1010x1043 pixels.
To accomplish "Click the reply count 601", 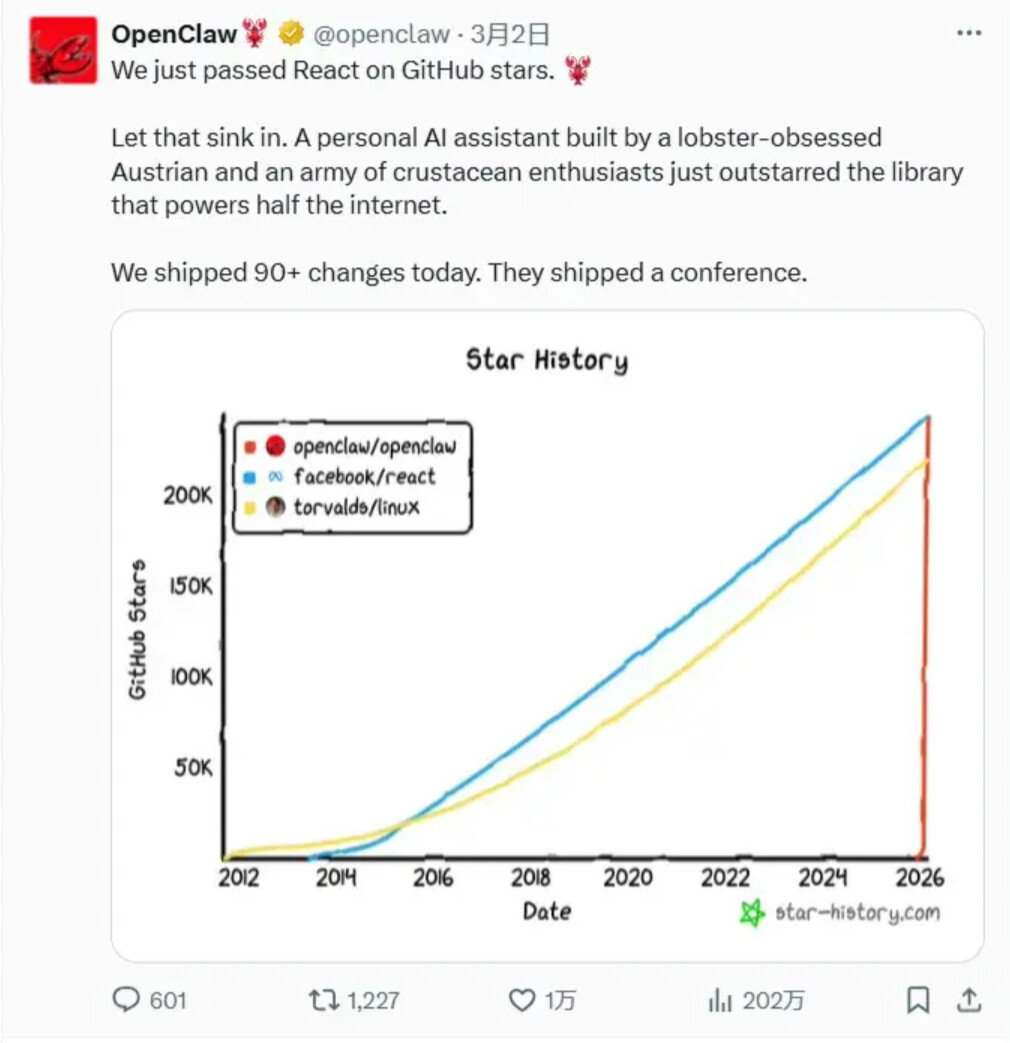I will click(x=168, y=1000).
